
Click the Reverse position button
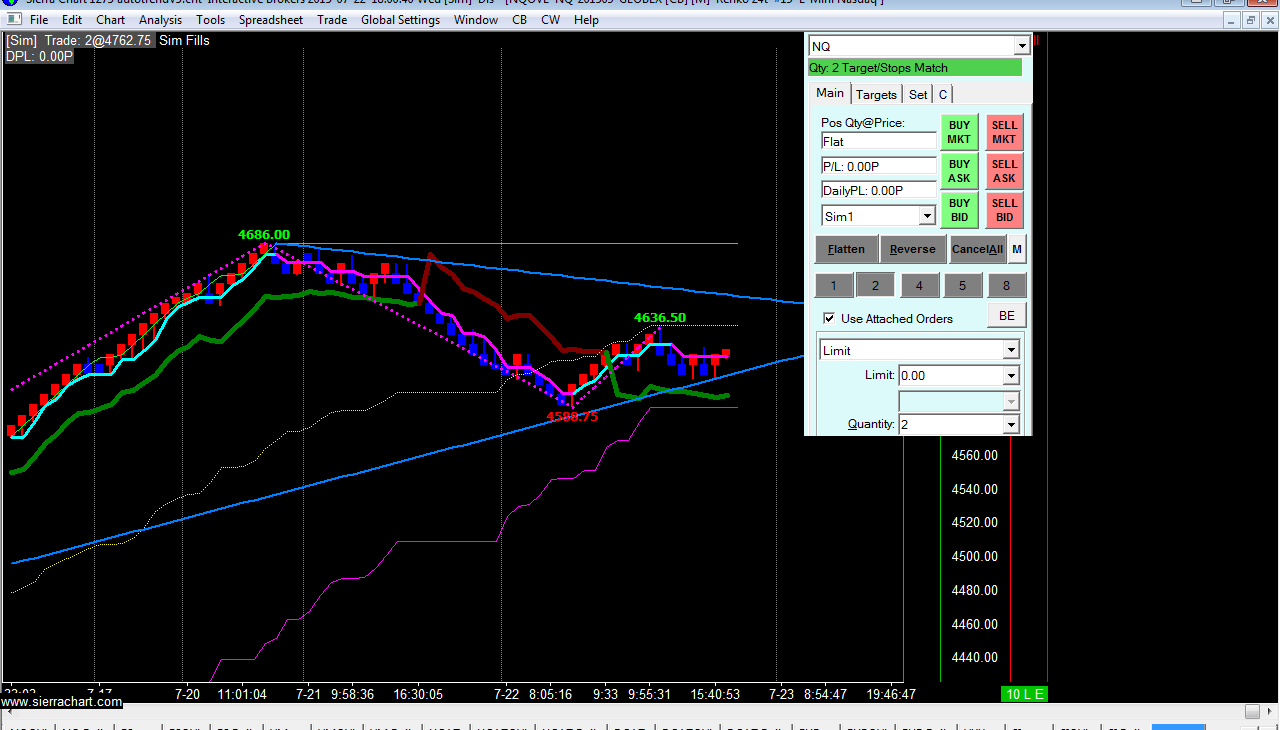coord(913,249)
